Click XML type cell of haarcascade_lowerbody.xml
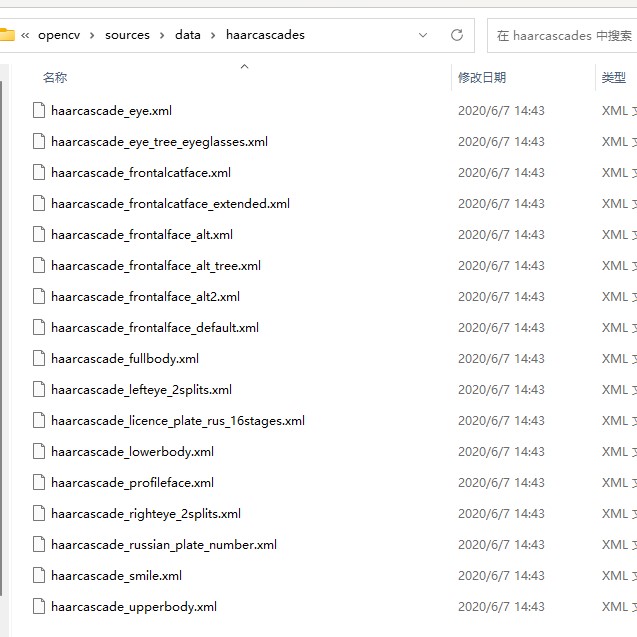The width and height of the screenshot is (637, 637). coord(619,451)
